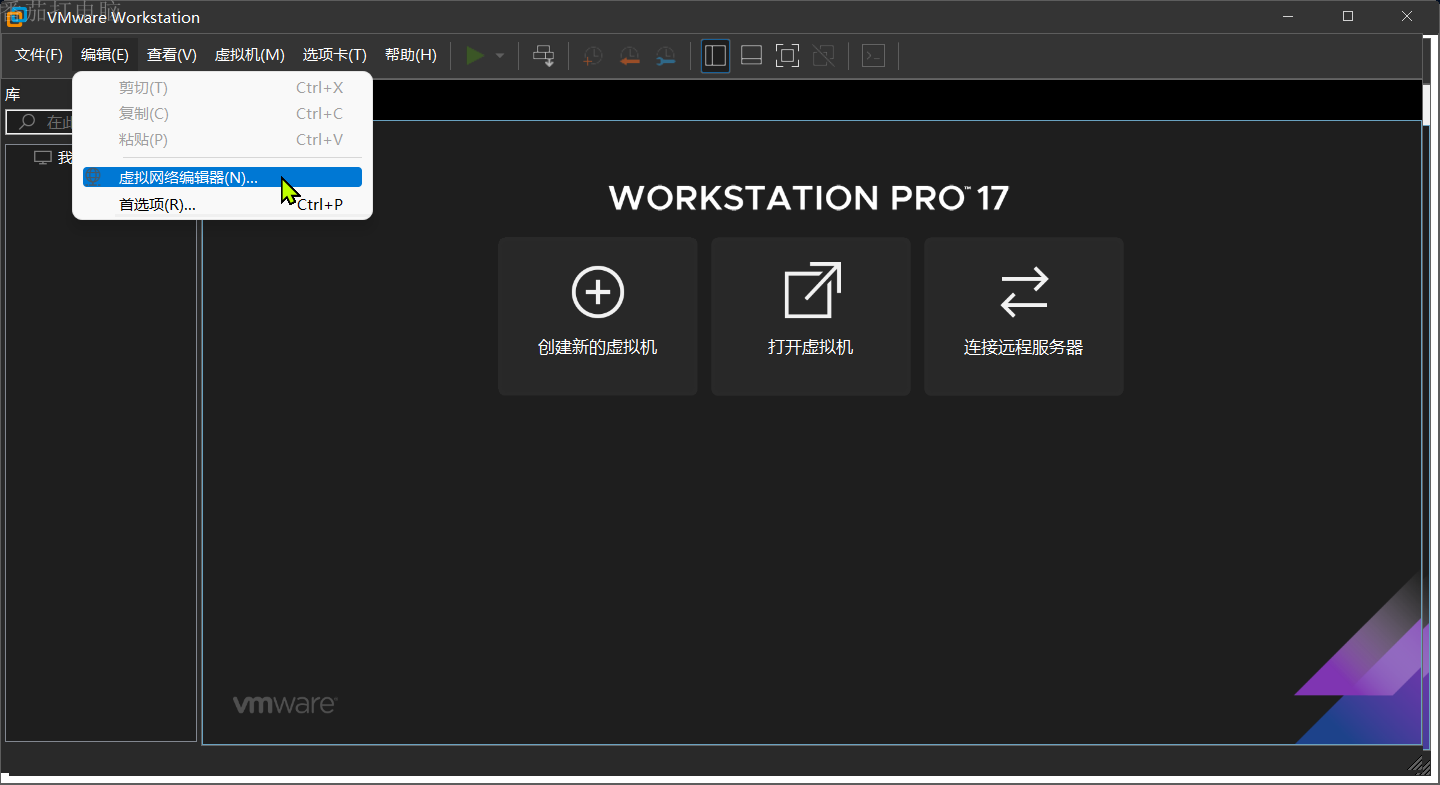Click the greyed 剪切(T) menu entry
Screen dimensions: 1440x785
point(222,88)
